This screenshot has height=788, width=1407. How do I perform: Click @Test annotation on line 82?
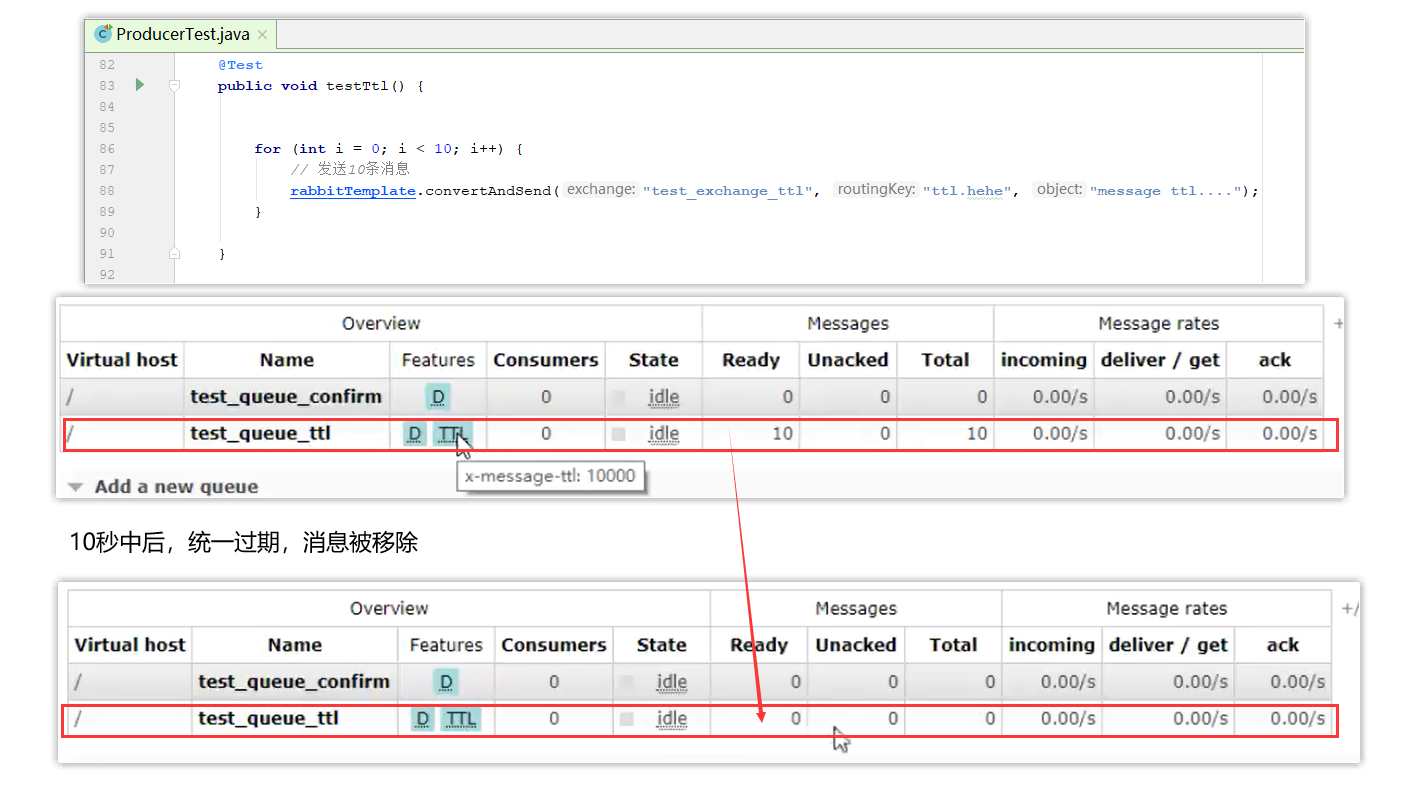240,65
